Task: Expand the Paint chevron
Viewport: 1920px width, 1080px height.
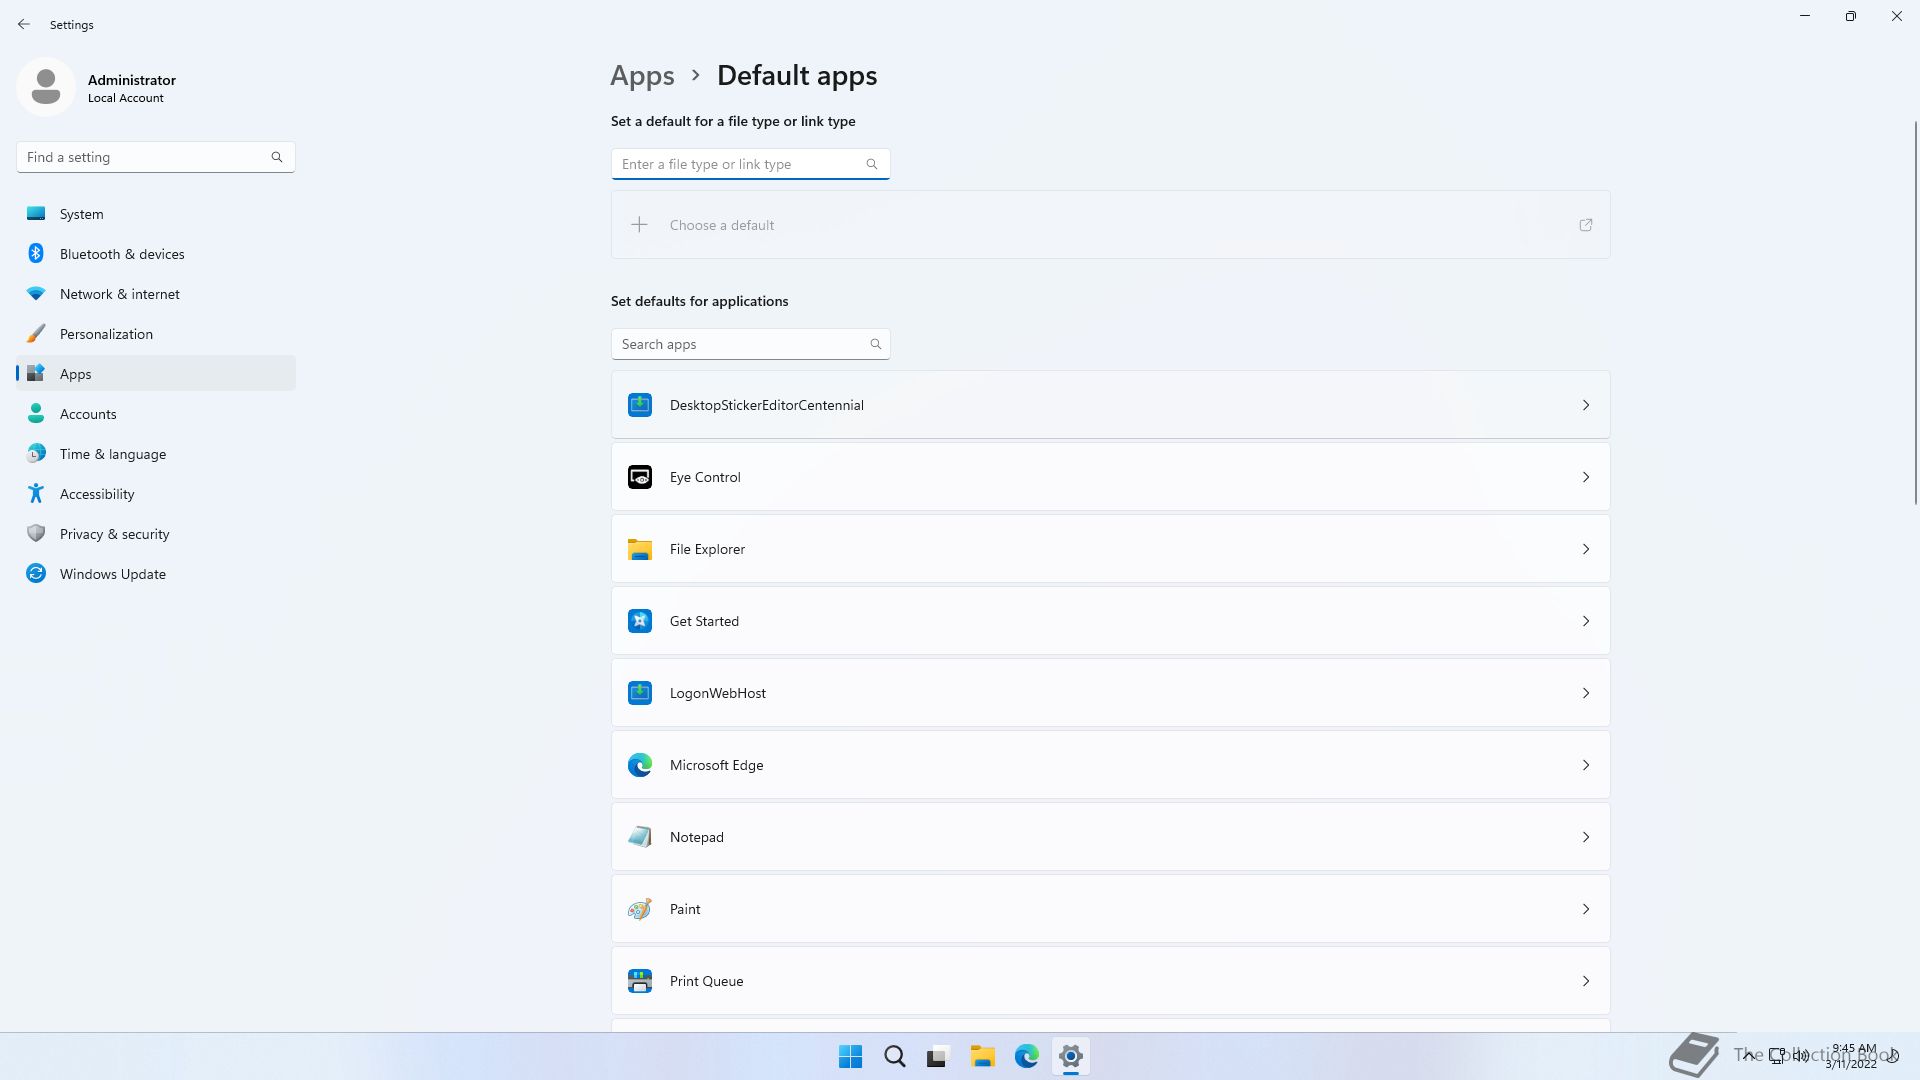Action: (x=1585, y=909)
